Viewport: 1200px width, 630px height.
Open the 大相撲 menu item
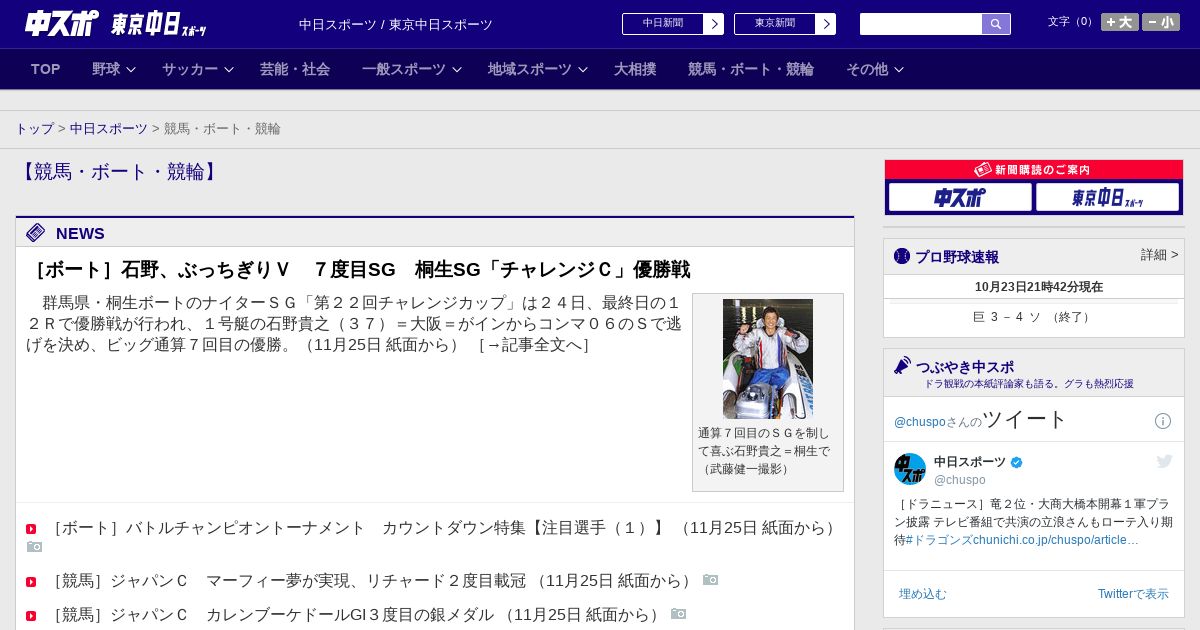(x=635, y=69)
